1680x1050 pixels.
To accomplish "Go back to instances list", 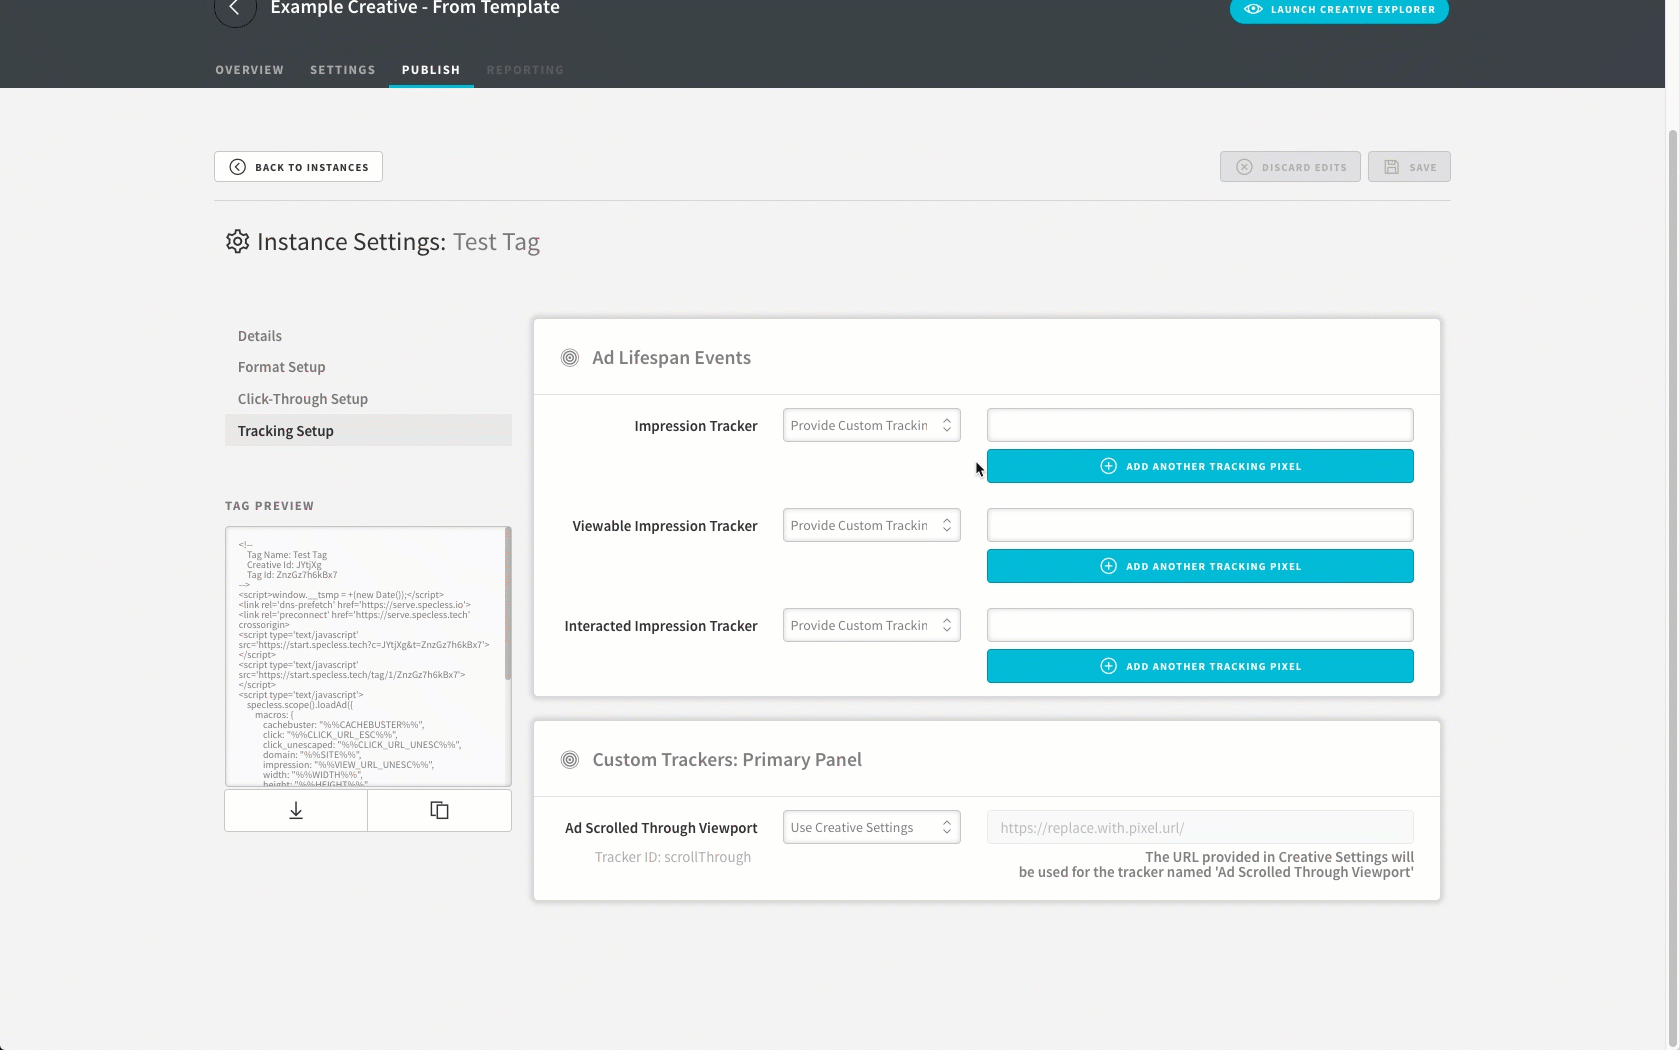I will (x=298, y=167).
